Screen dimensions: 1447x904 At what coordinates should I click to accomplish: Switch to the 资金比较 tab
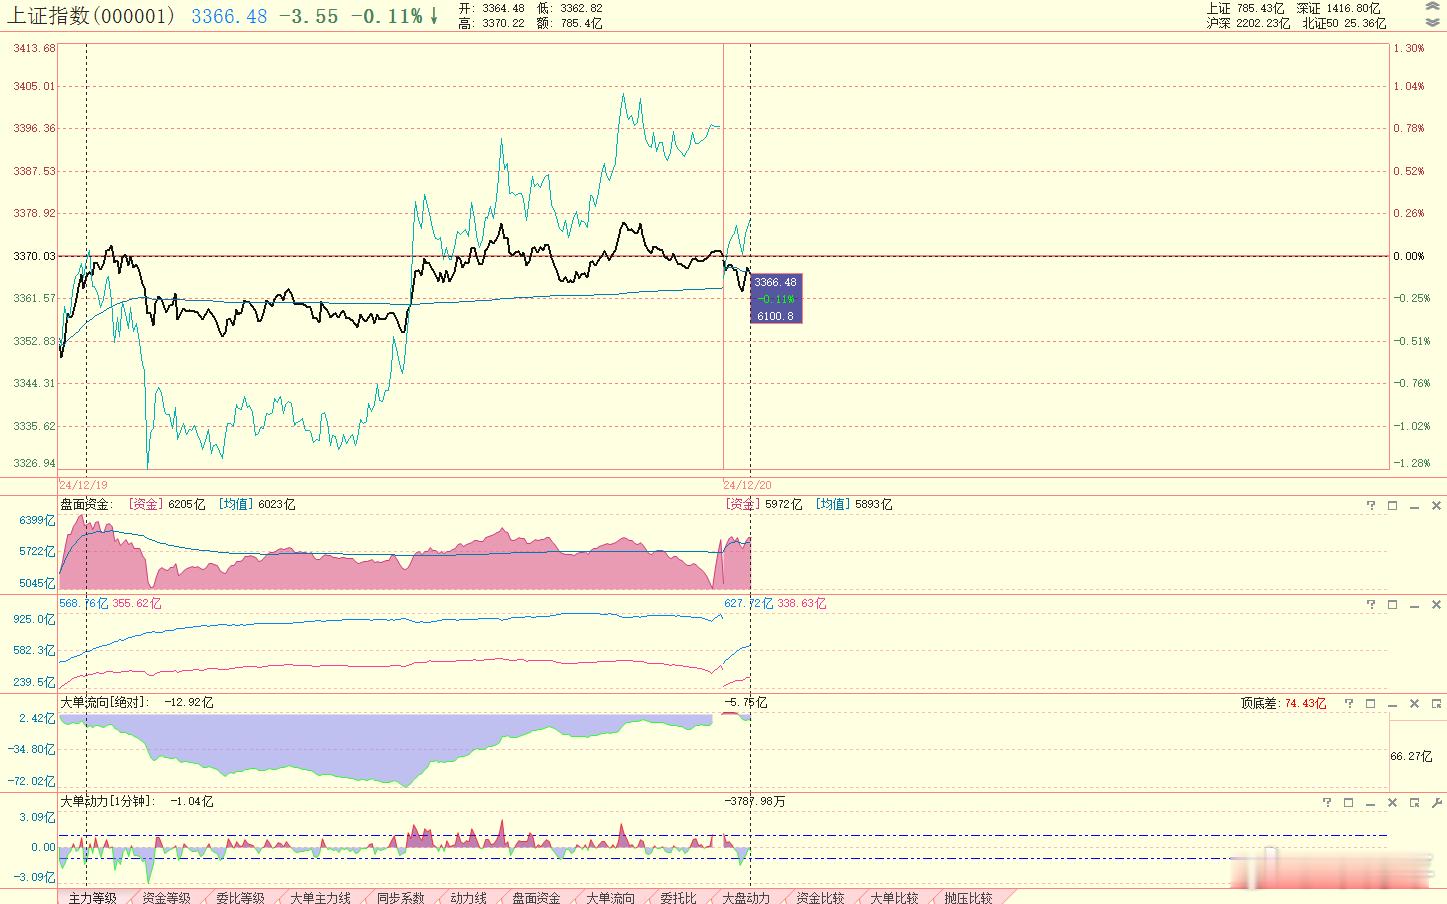[x=820, y=898]
